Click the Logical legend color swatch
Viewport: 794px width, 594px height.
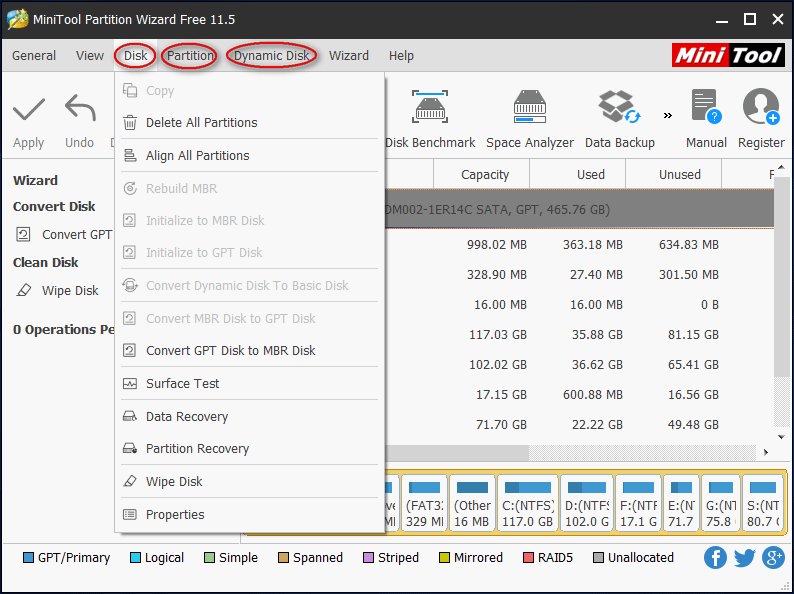[x=135, y=558]
